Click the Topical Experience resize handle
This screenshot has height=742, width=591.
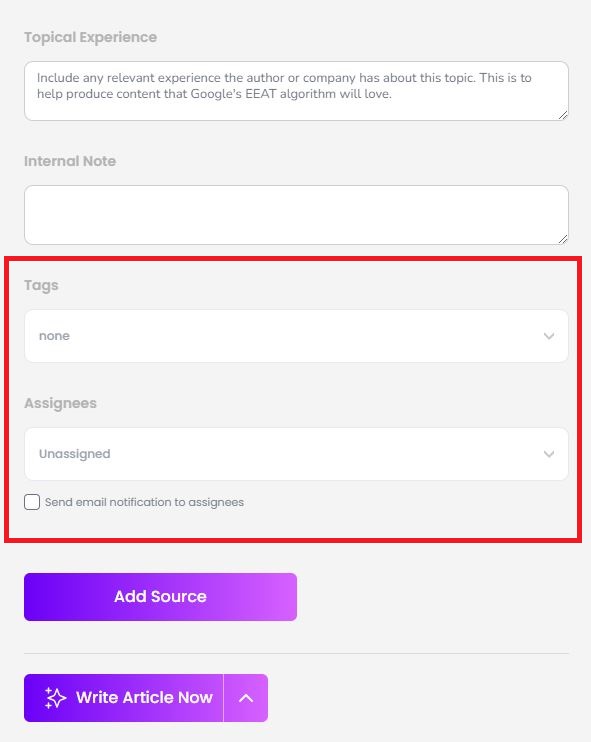[563, 115]
